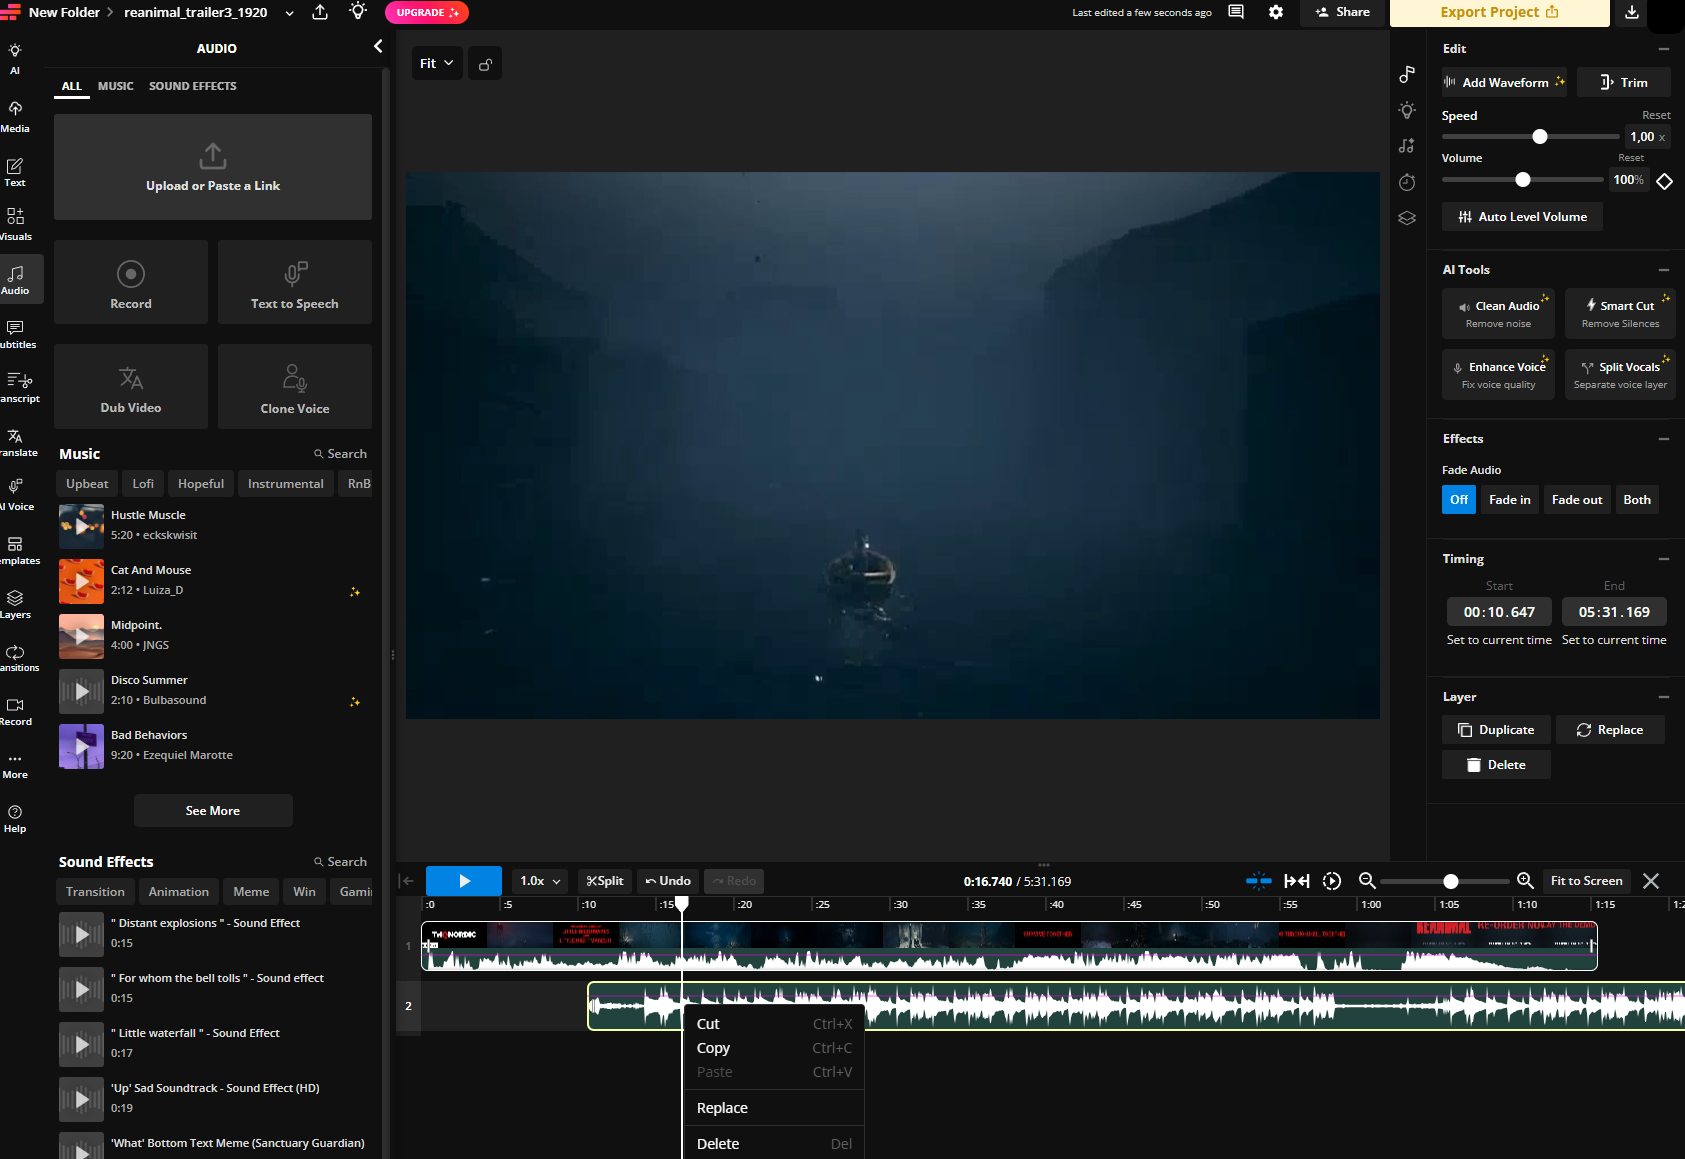Viewport: 1685px width, 1159px height.
Task: Click Auto Level Volume button
Action: (1522, 217)
